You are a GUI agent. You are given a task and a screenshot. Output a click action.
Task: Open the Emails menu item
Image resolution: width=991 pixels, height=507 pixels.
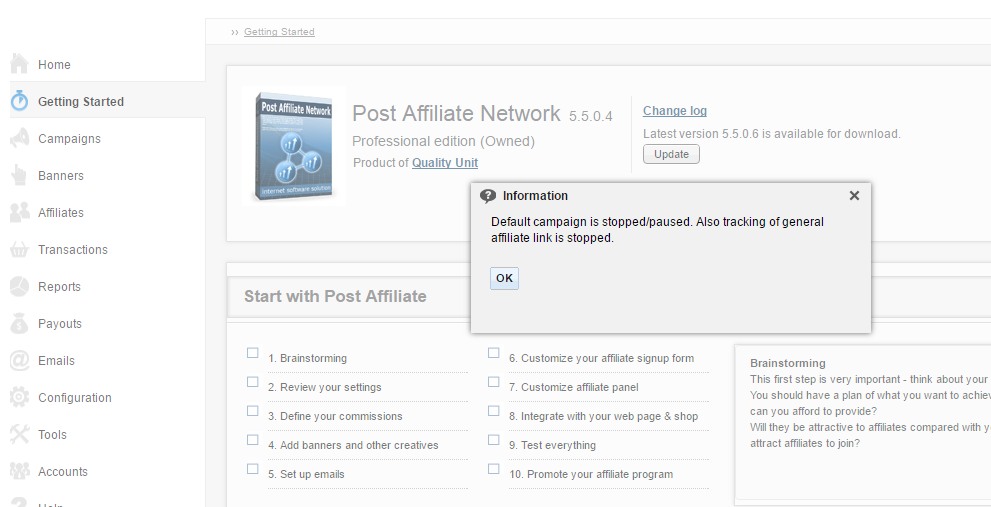click(x=56, y=360)
